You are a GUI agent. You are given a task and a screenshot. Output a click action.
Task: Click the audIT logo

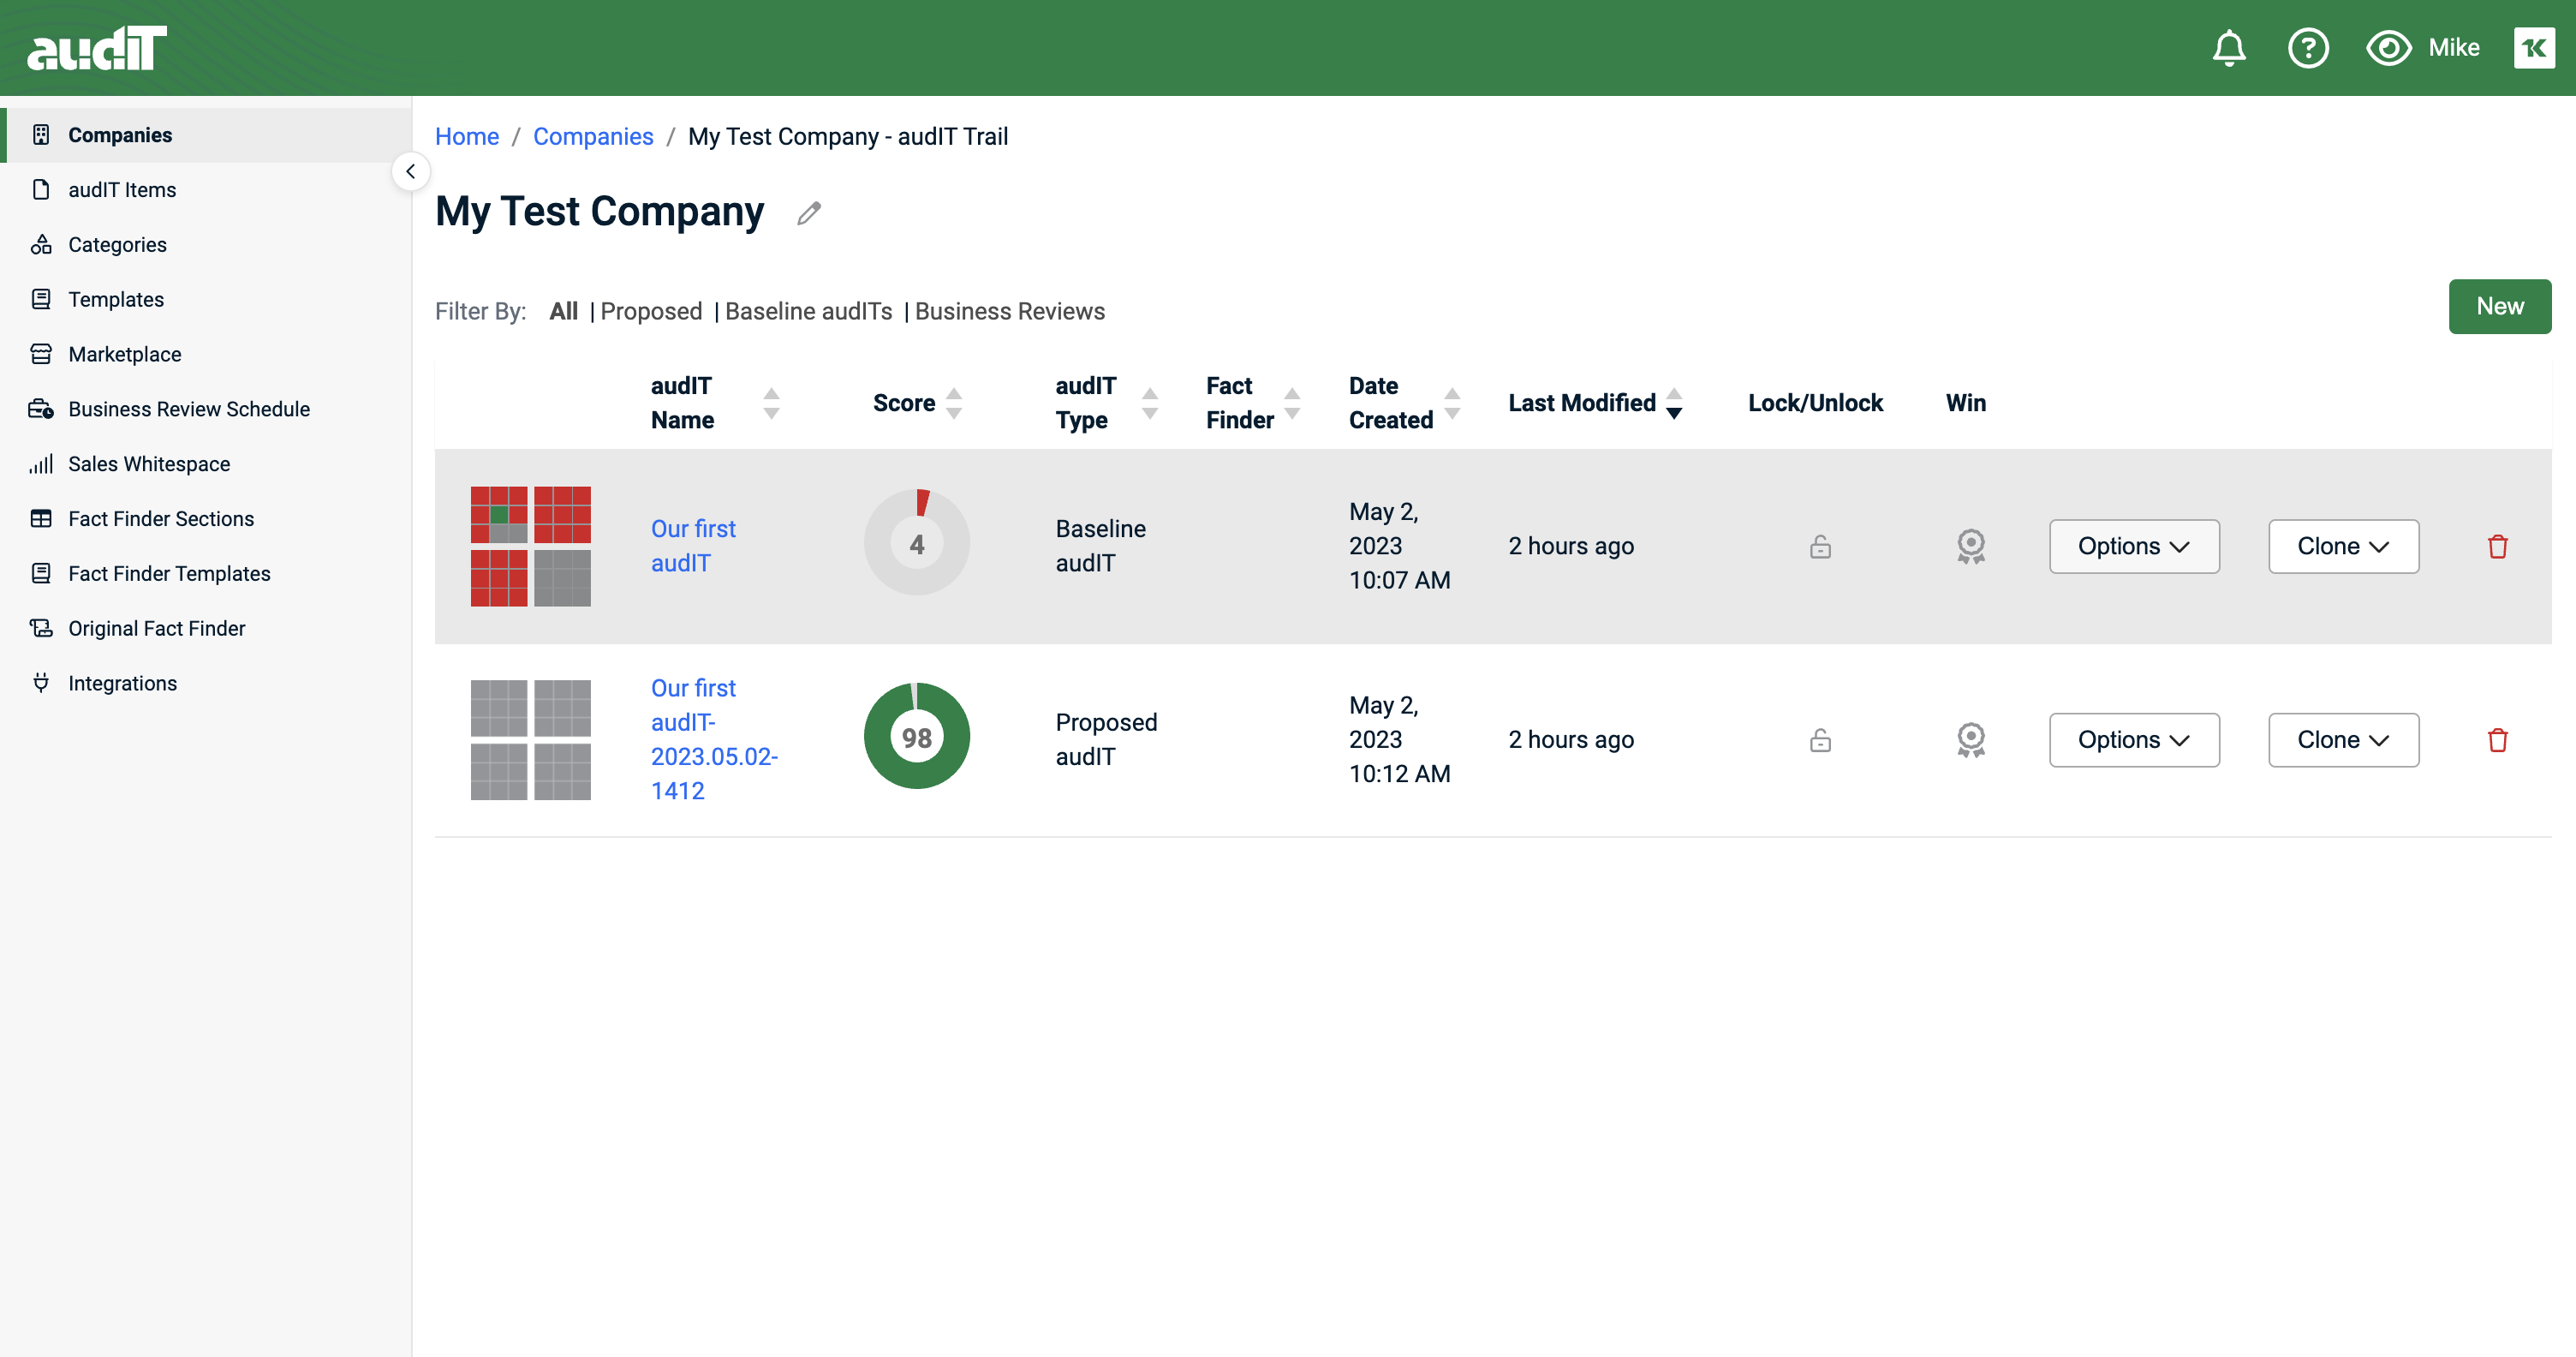pos(97,48)
